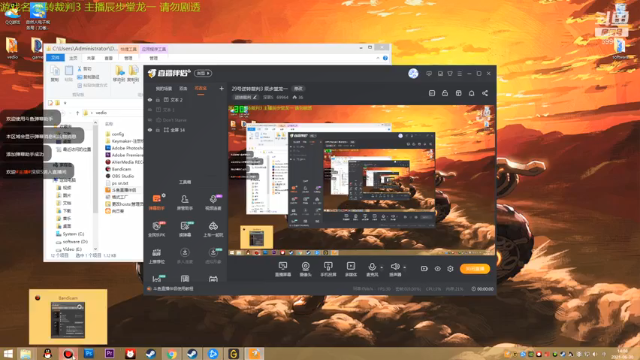This screenshot has height=360, width=640.
Task: Add a new scene with plus button
Action: pyautogui.click(x=221, y=88)
